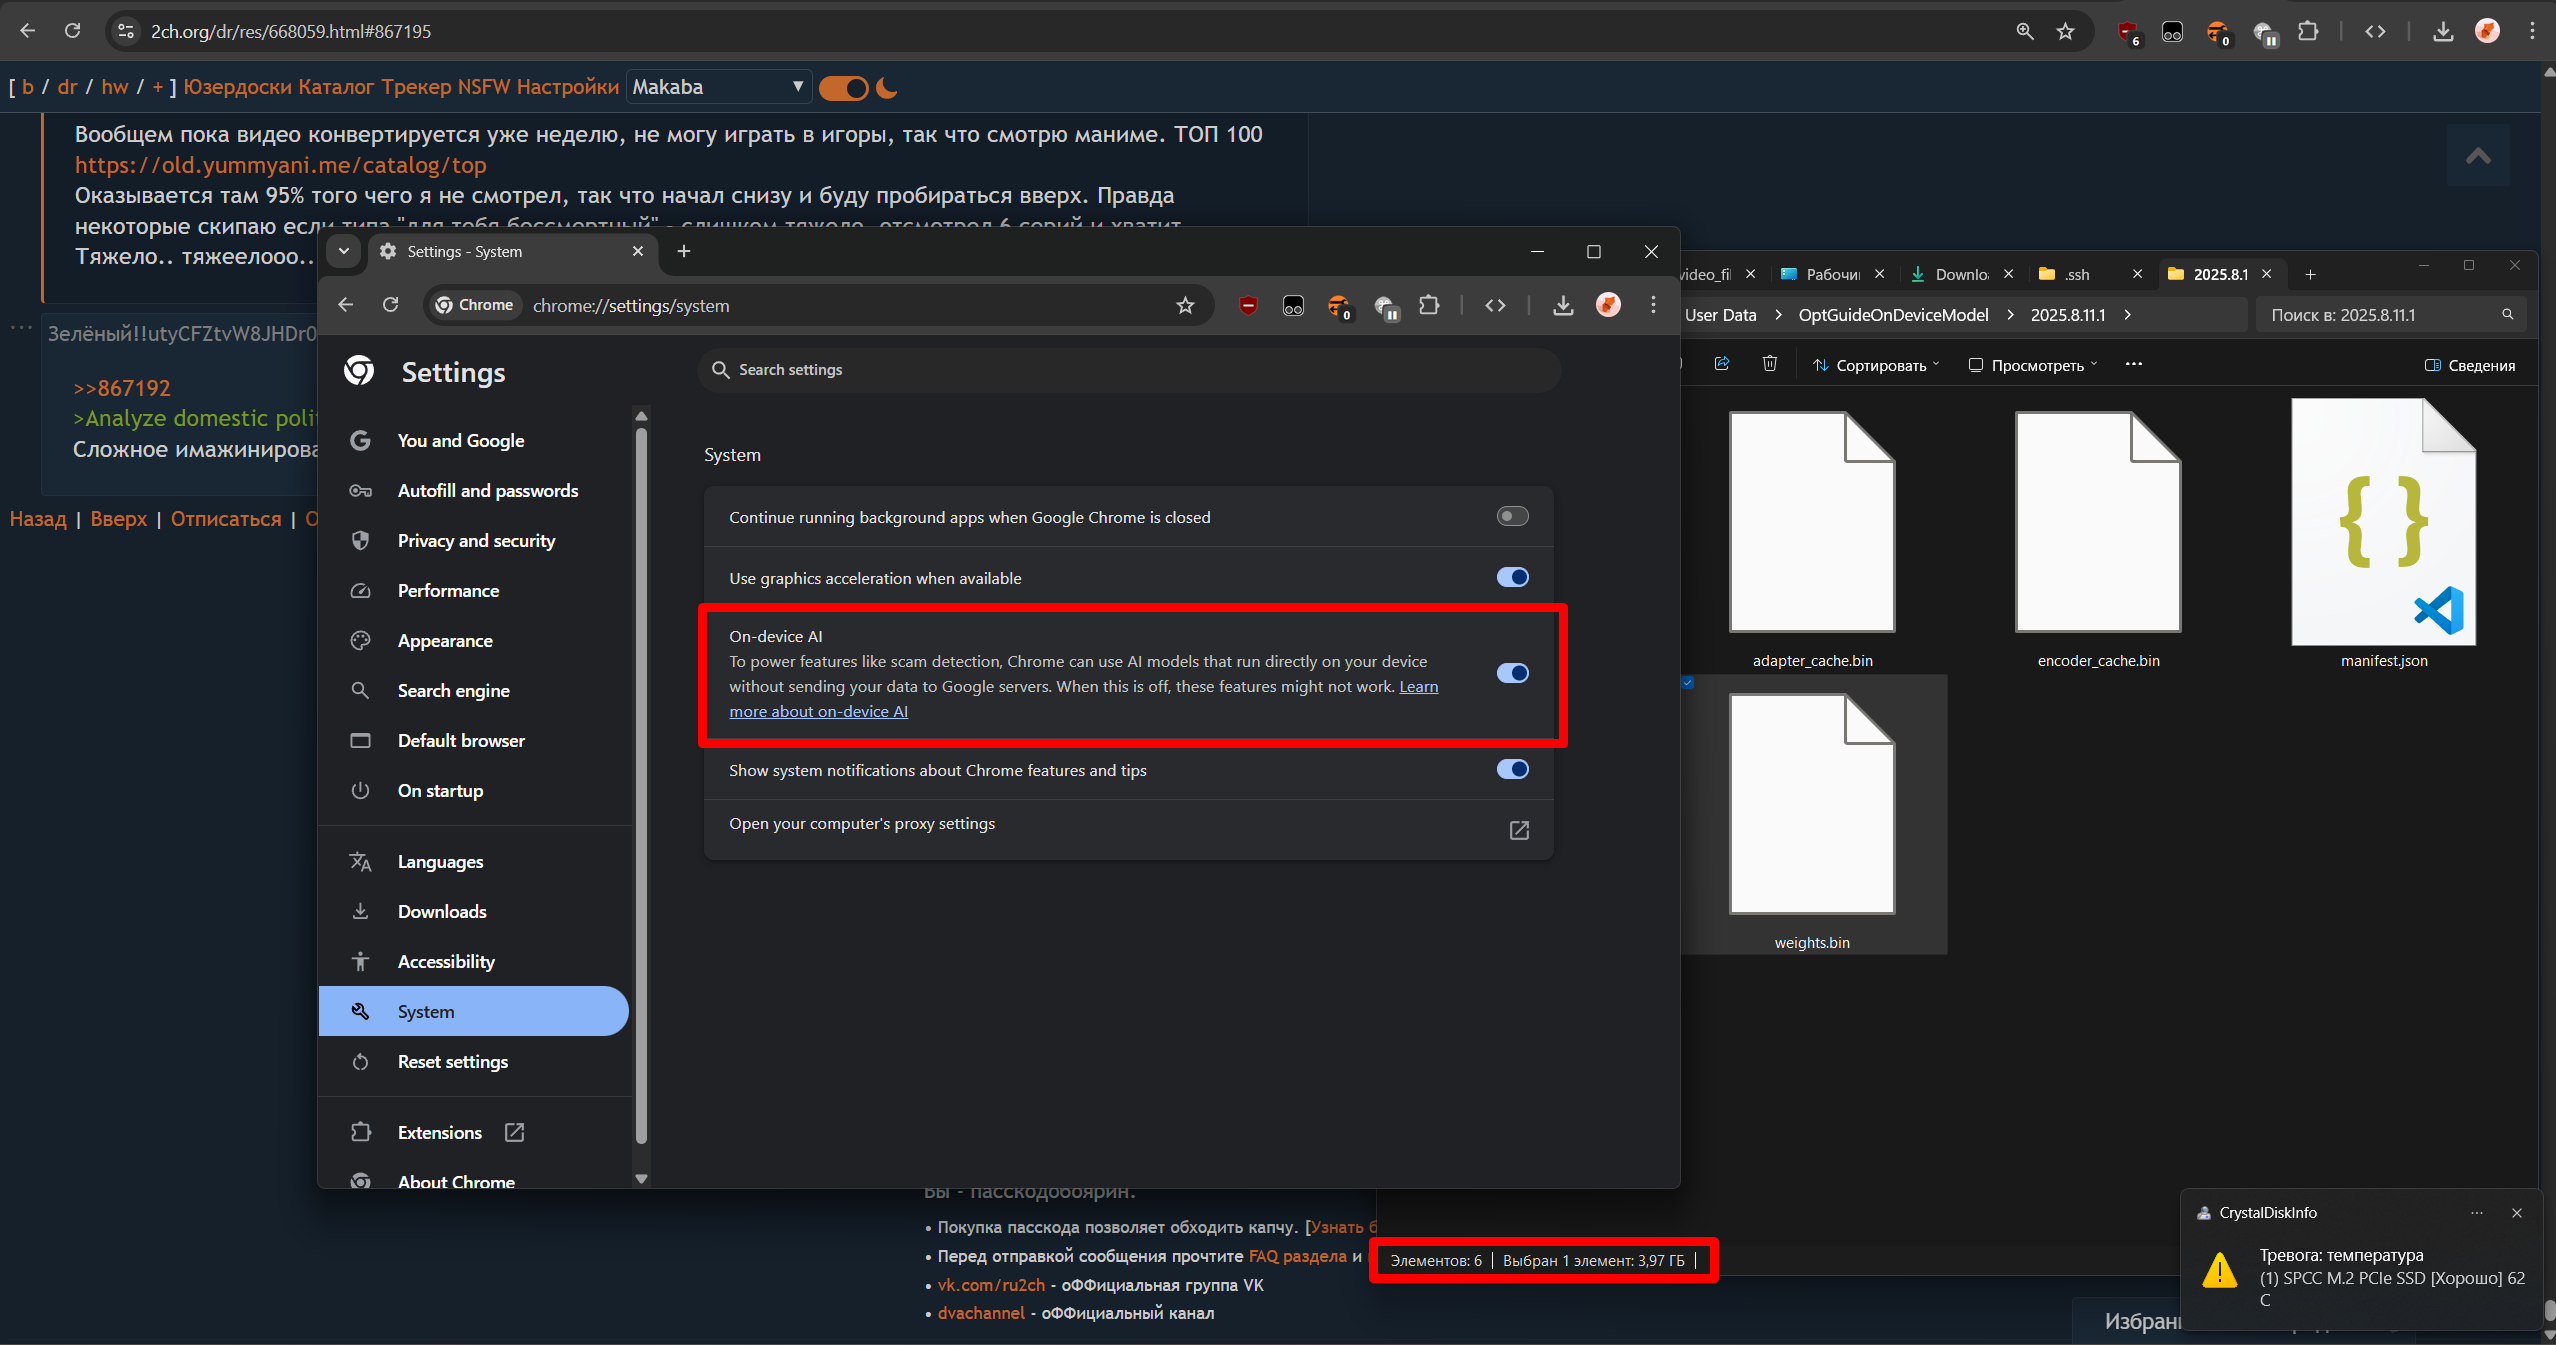This screenshot has height=1345, width=2556.
Task: Reload the 2ch.org page
Action: click(x=73, y=31)
